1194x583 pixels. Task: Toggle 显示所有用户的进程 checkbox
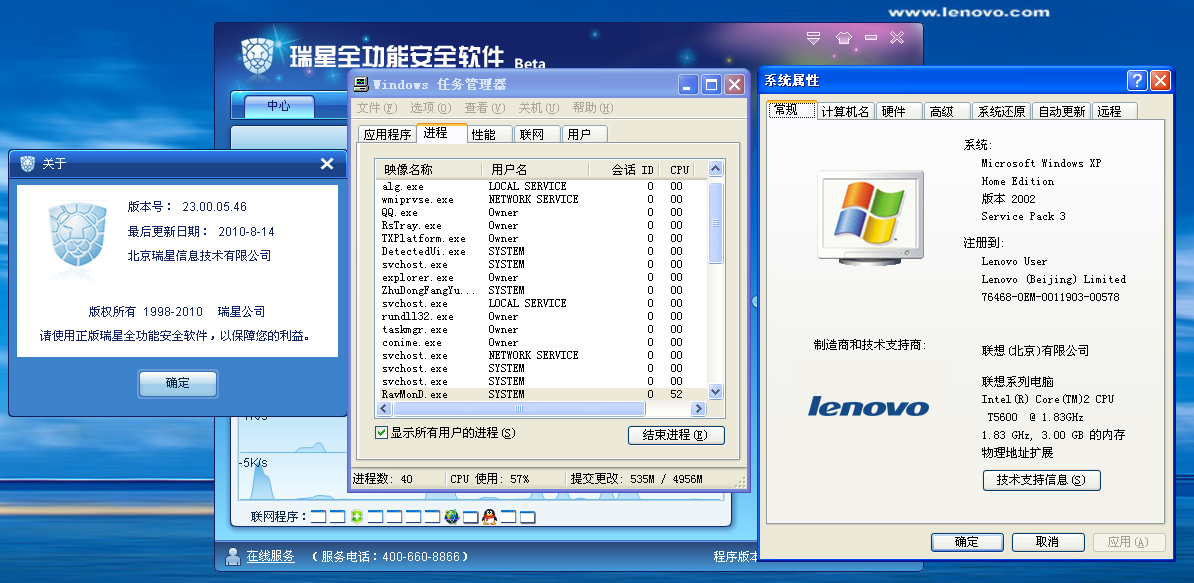382,432
